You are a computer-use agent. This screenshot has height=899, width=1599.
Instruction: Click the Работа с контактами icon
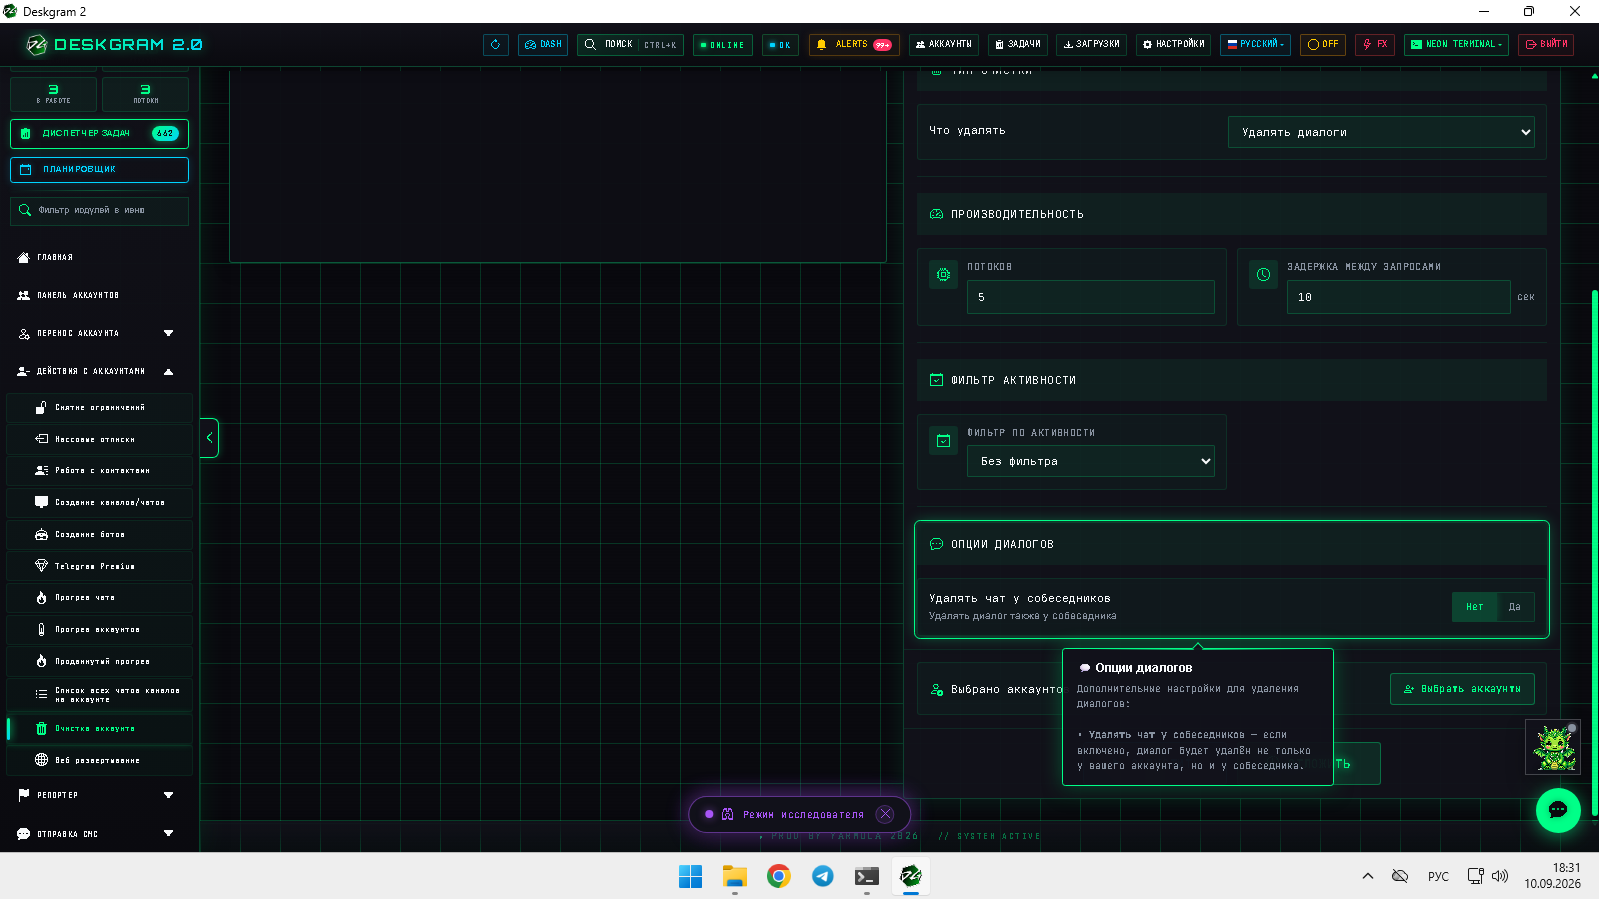click(x=41, y=470)
